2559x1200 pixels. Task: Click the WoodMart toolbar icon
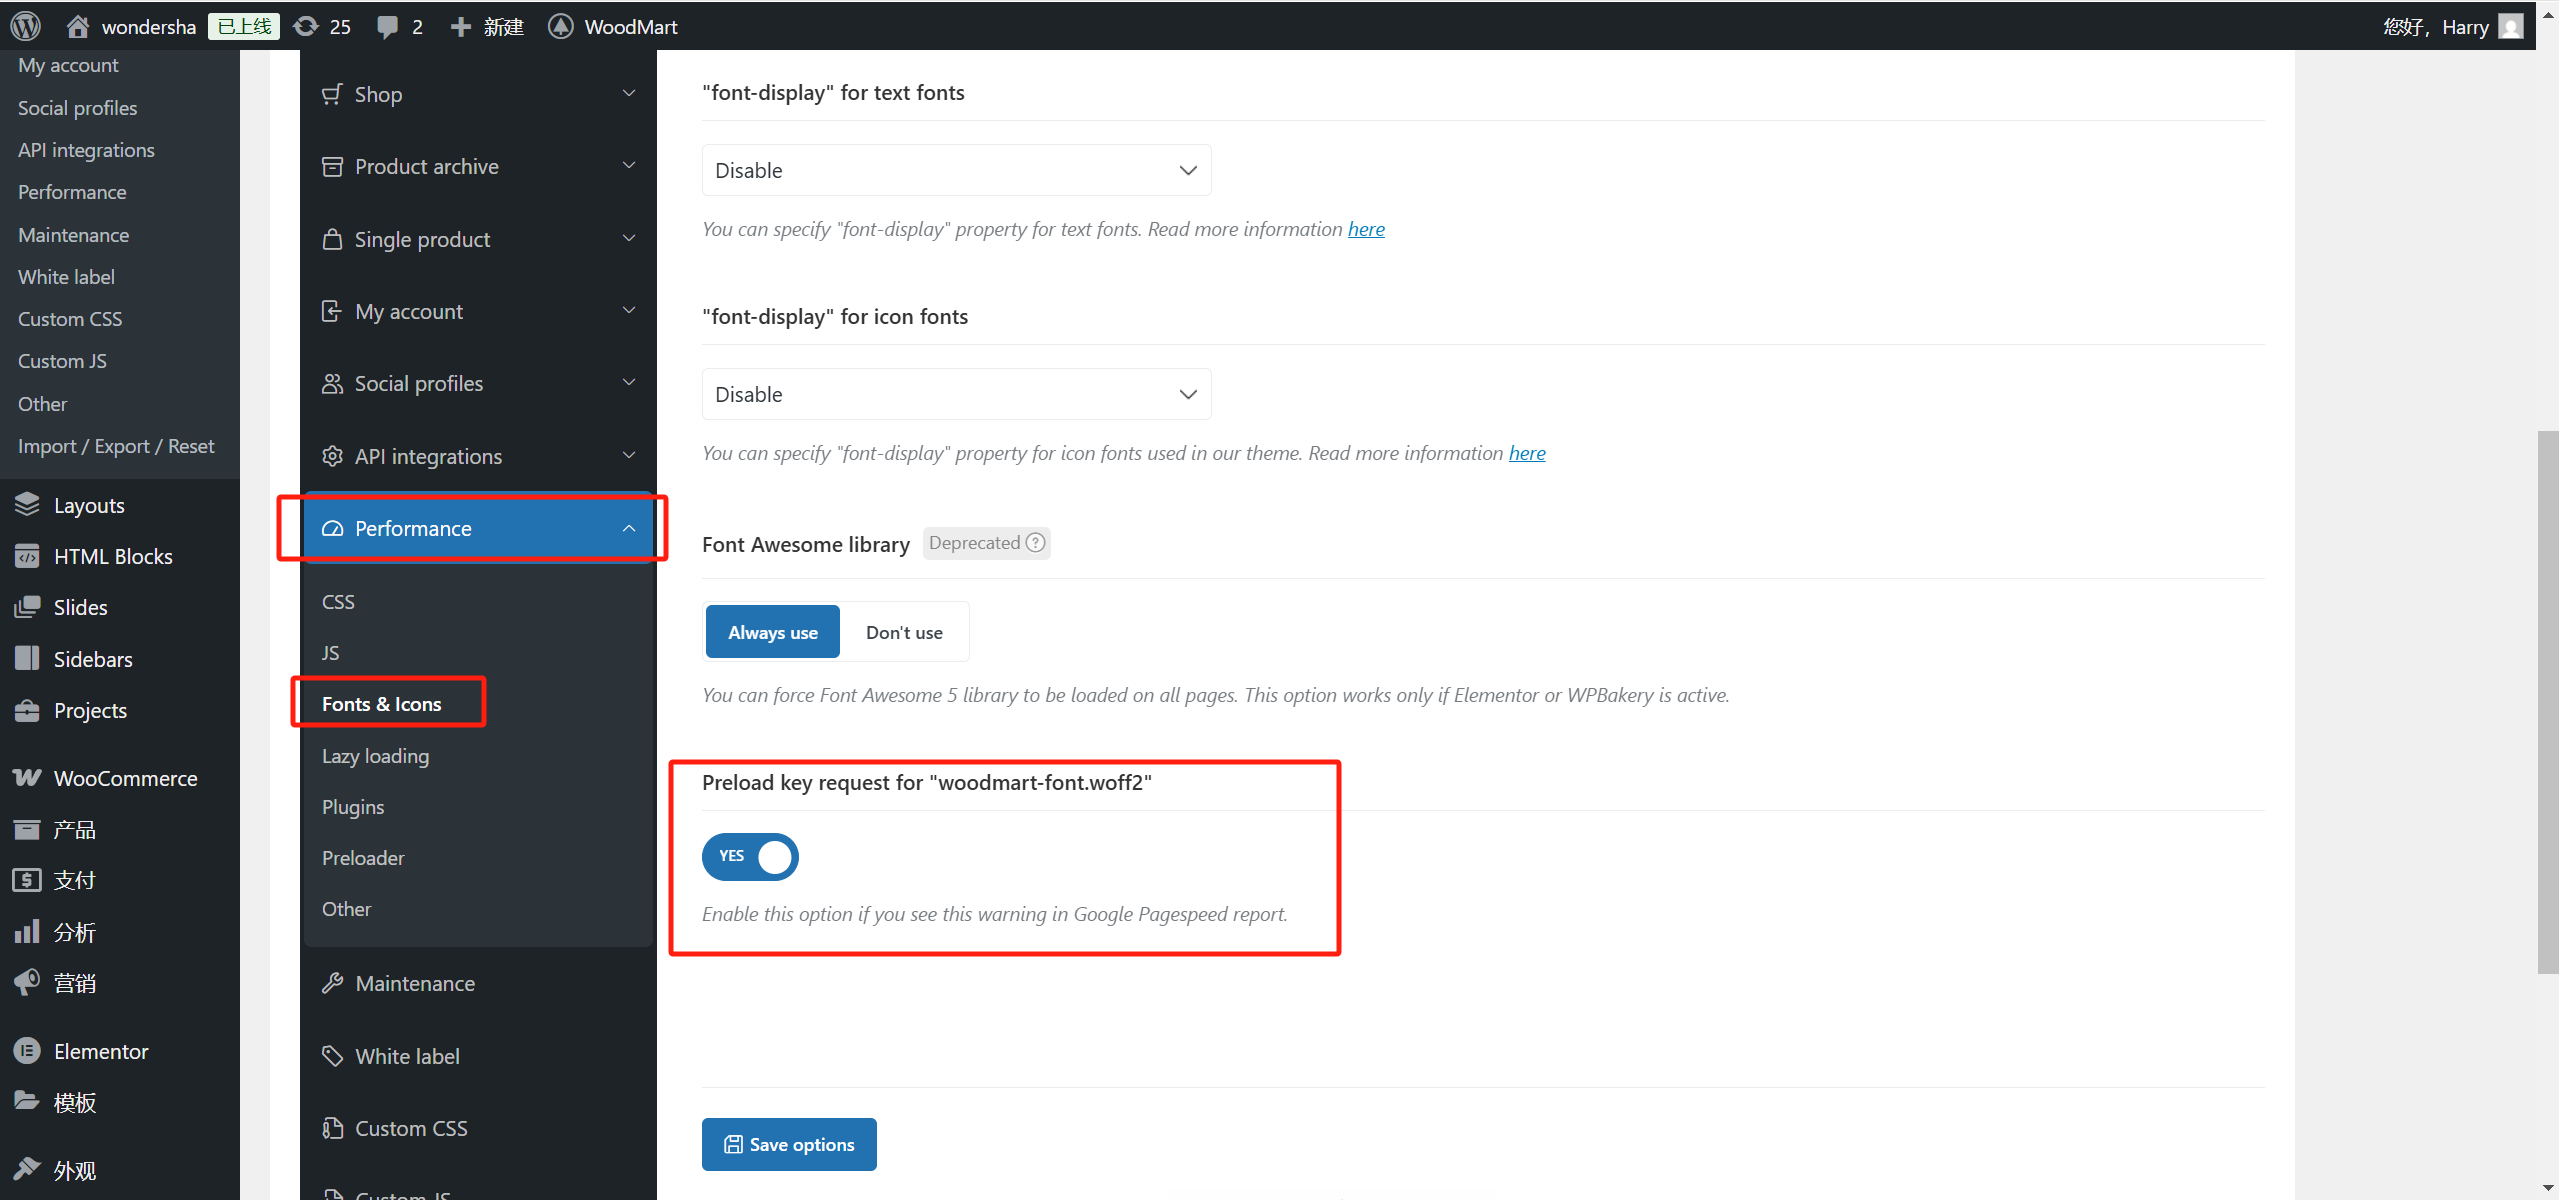561,27
